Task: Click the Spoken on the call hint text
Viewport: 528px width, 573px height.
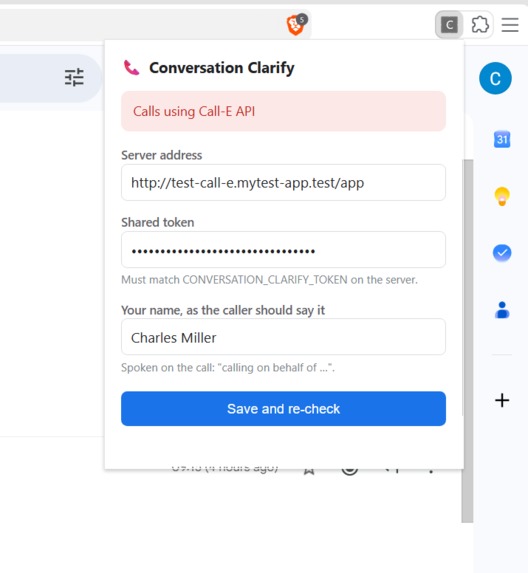Action: click(228, 368)
